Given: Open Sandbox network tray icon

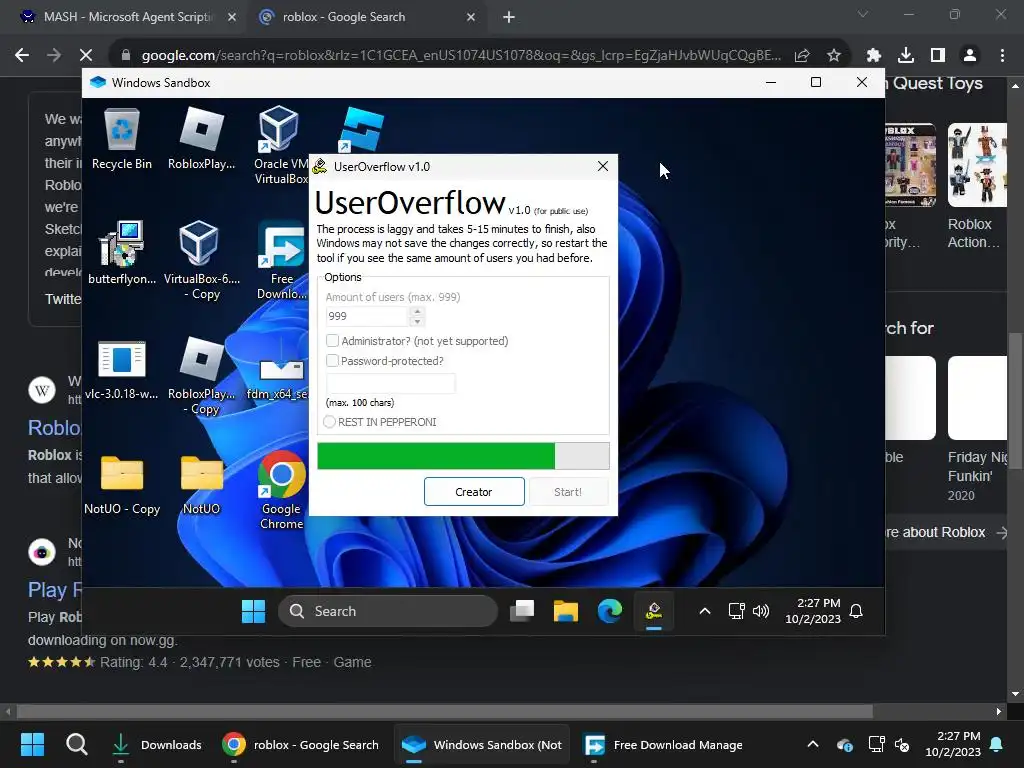Looking at the screenshot, I should [736, 611].
